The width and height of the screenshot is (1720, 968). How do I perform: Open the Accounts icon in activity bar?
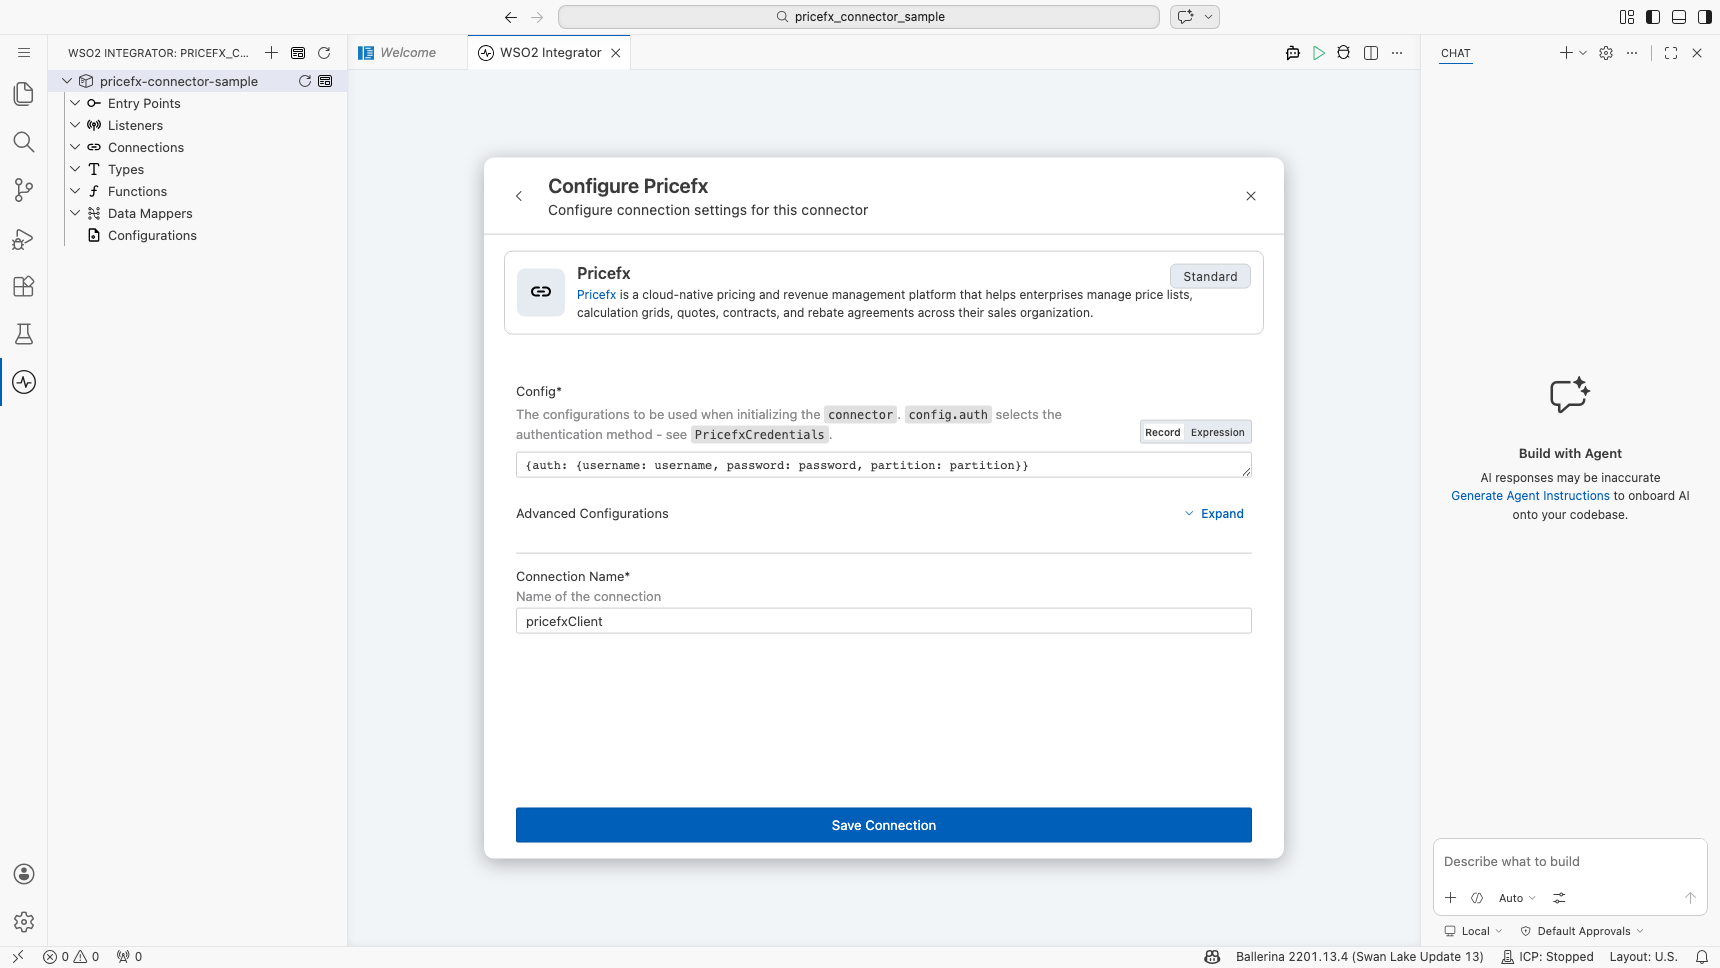coord(24,874)
